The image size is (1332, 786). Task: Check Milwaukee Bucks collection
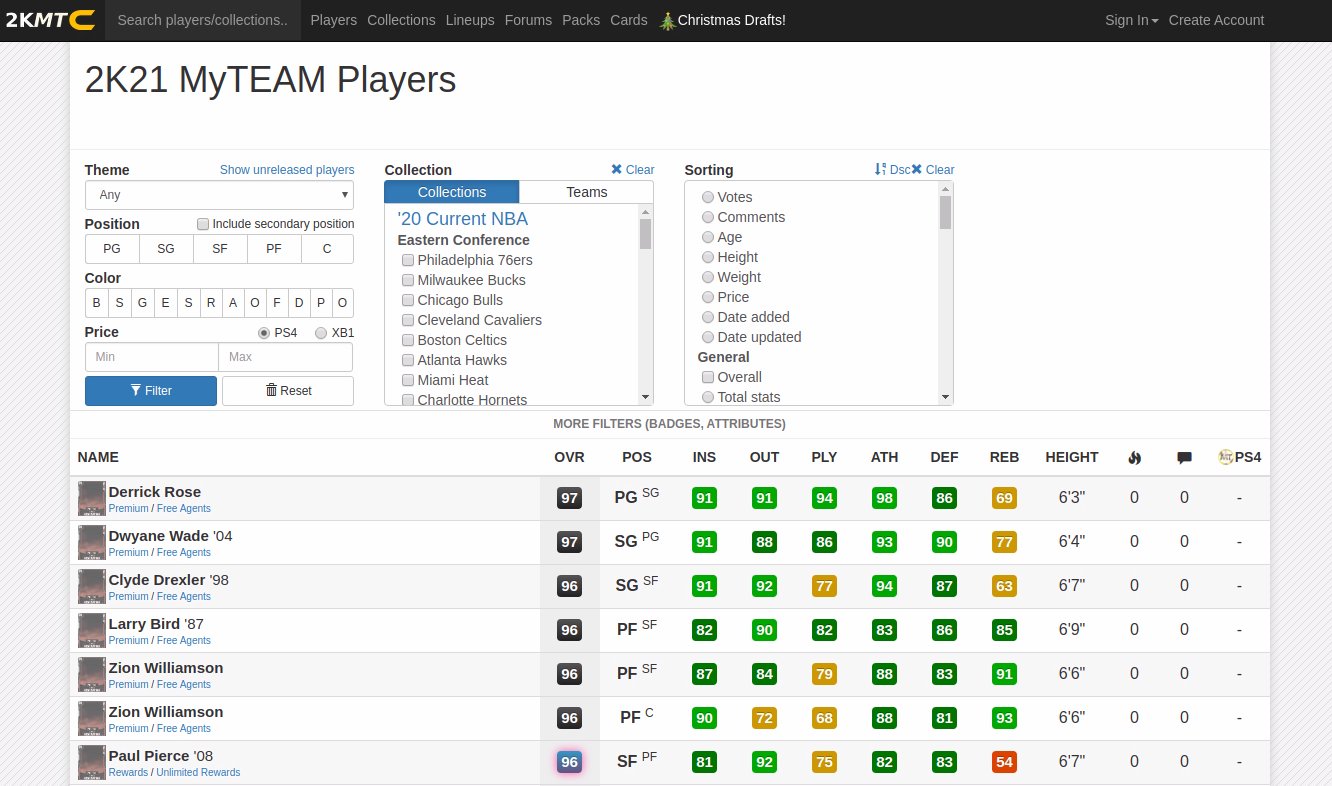(408, 280)
